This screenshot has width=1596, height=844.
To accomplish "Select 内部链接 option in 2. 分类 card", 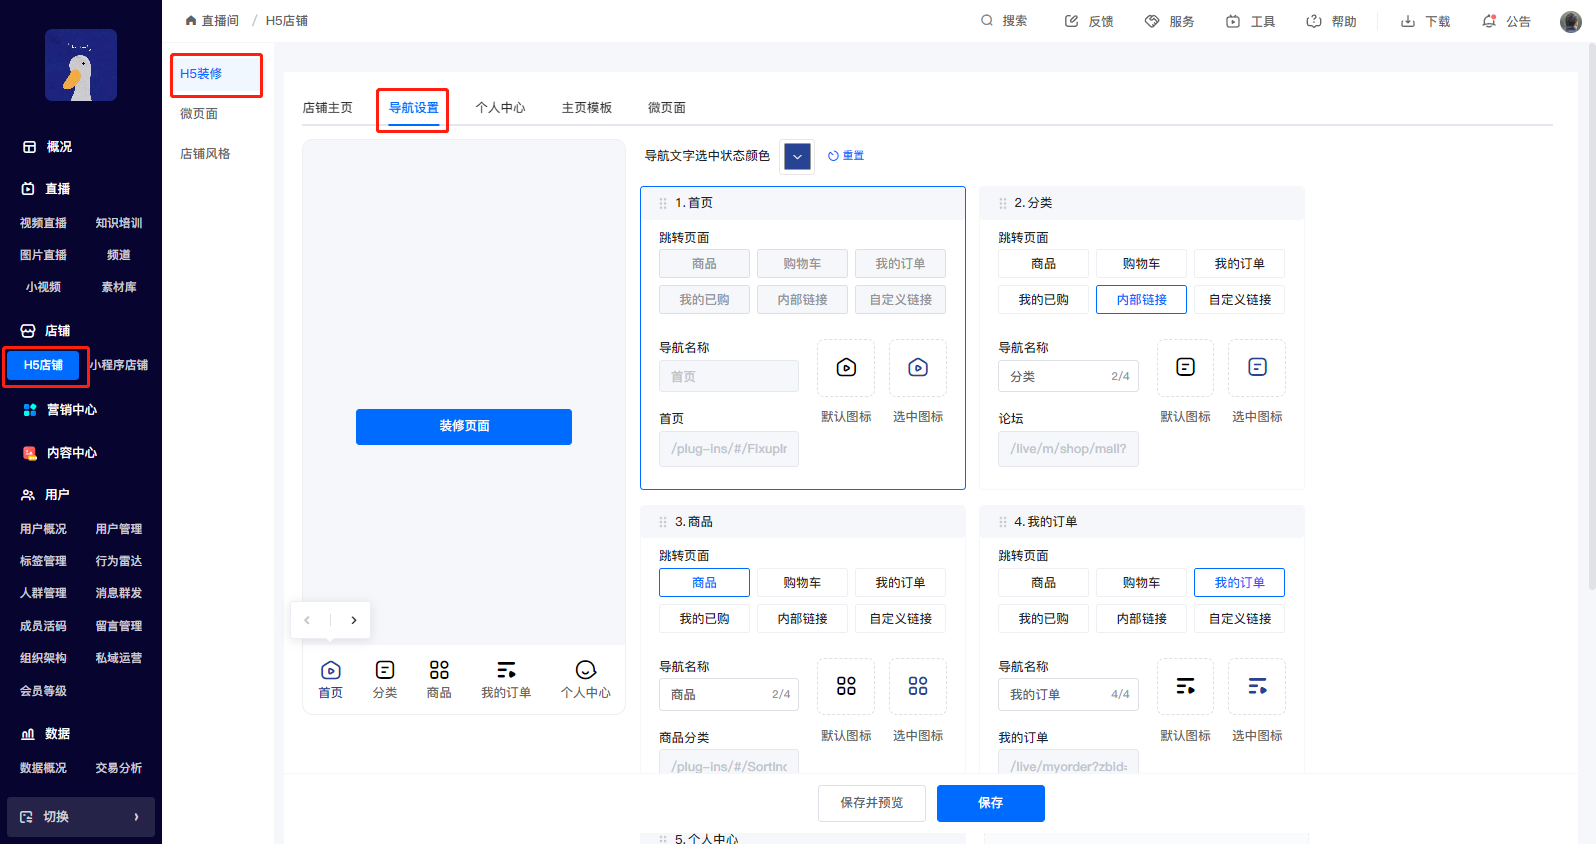I will (x=1141, y=300).
